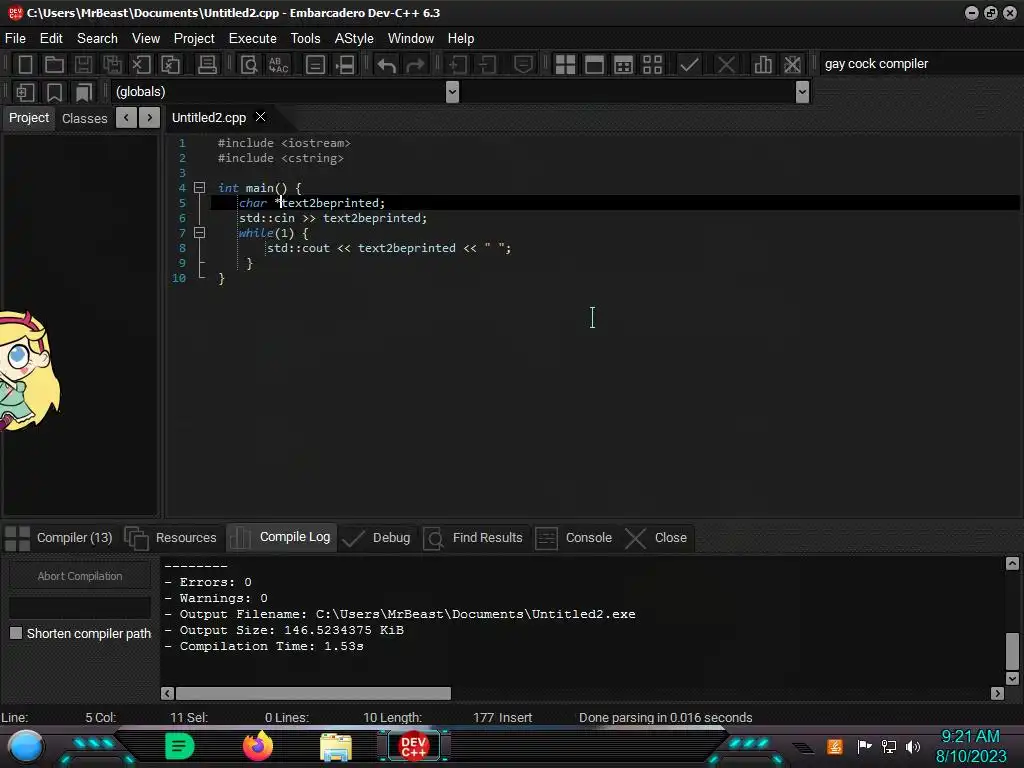Click the Close file toolbar icon
The width and height of the screenshot is (1024, 768).
(141, 64)
